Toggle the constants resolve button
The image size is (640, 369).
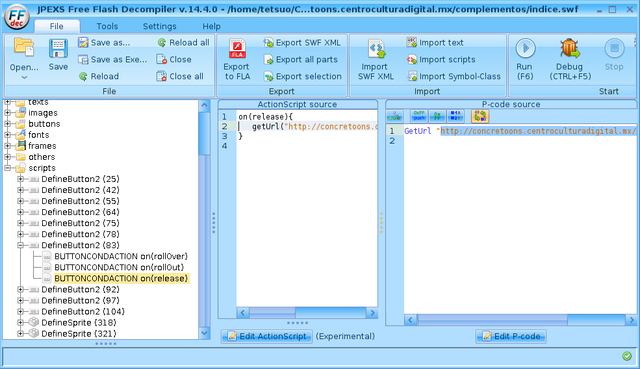pyautogui.click(x=456, y=116)
